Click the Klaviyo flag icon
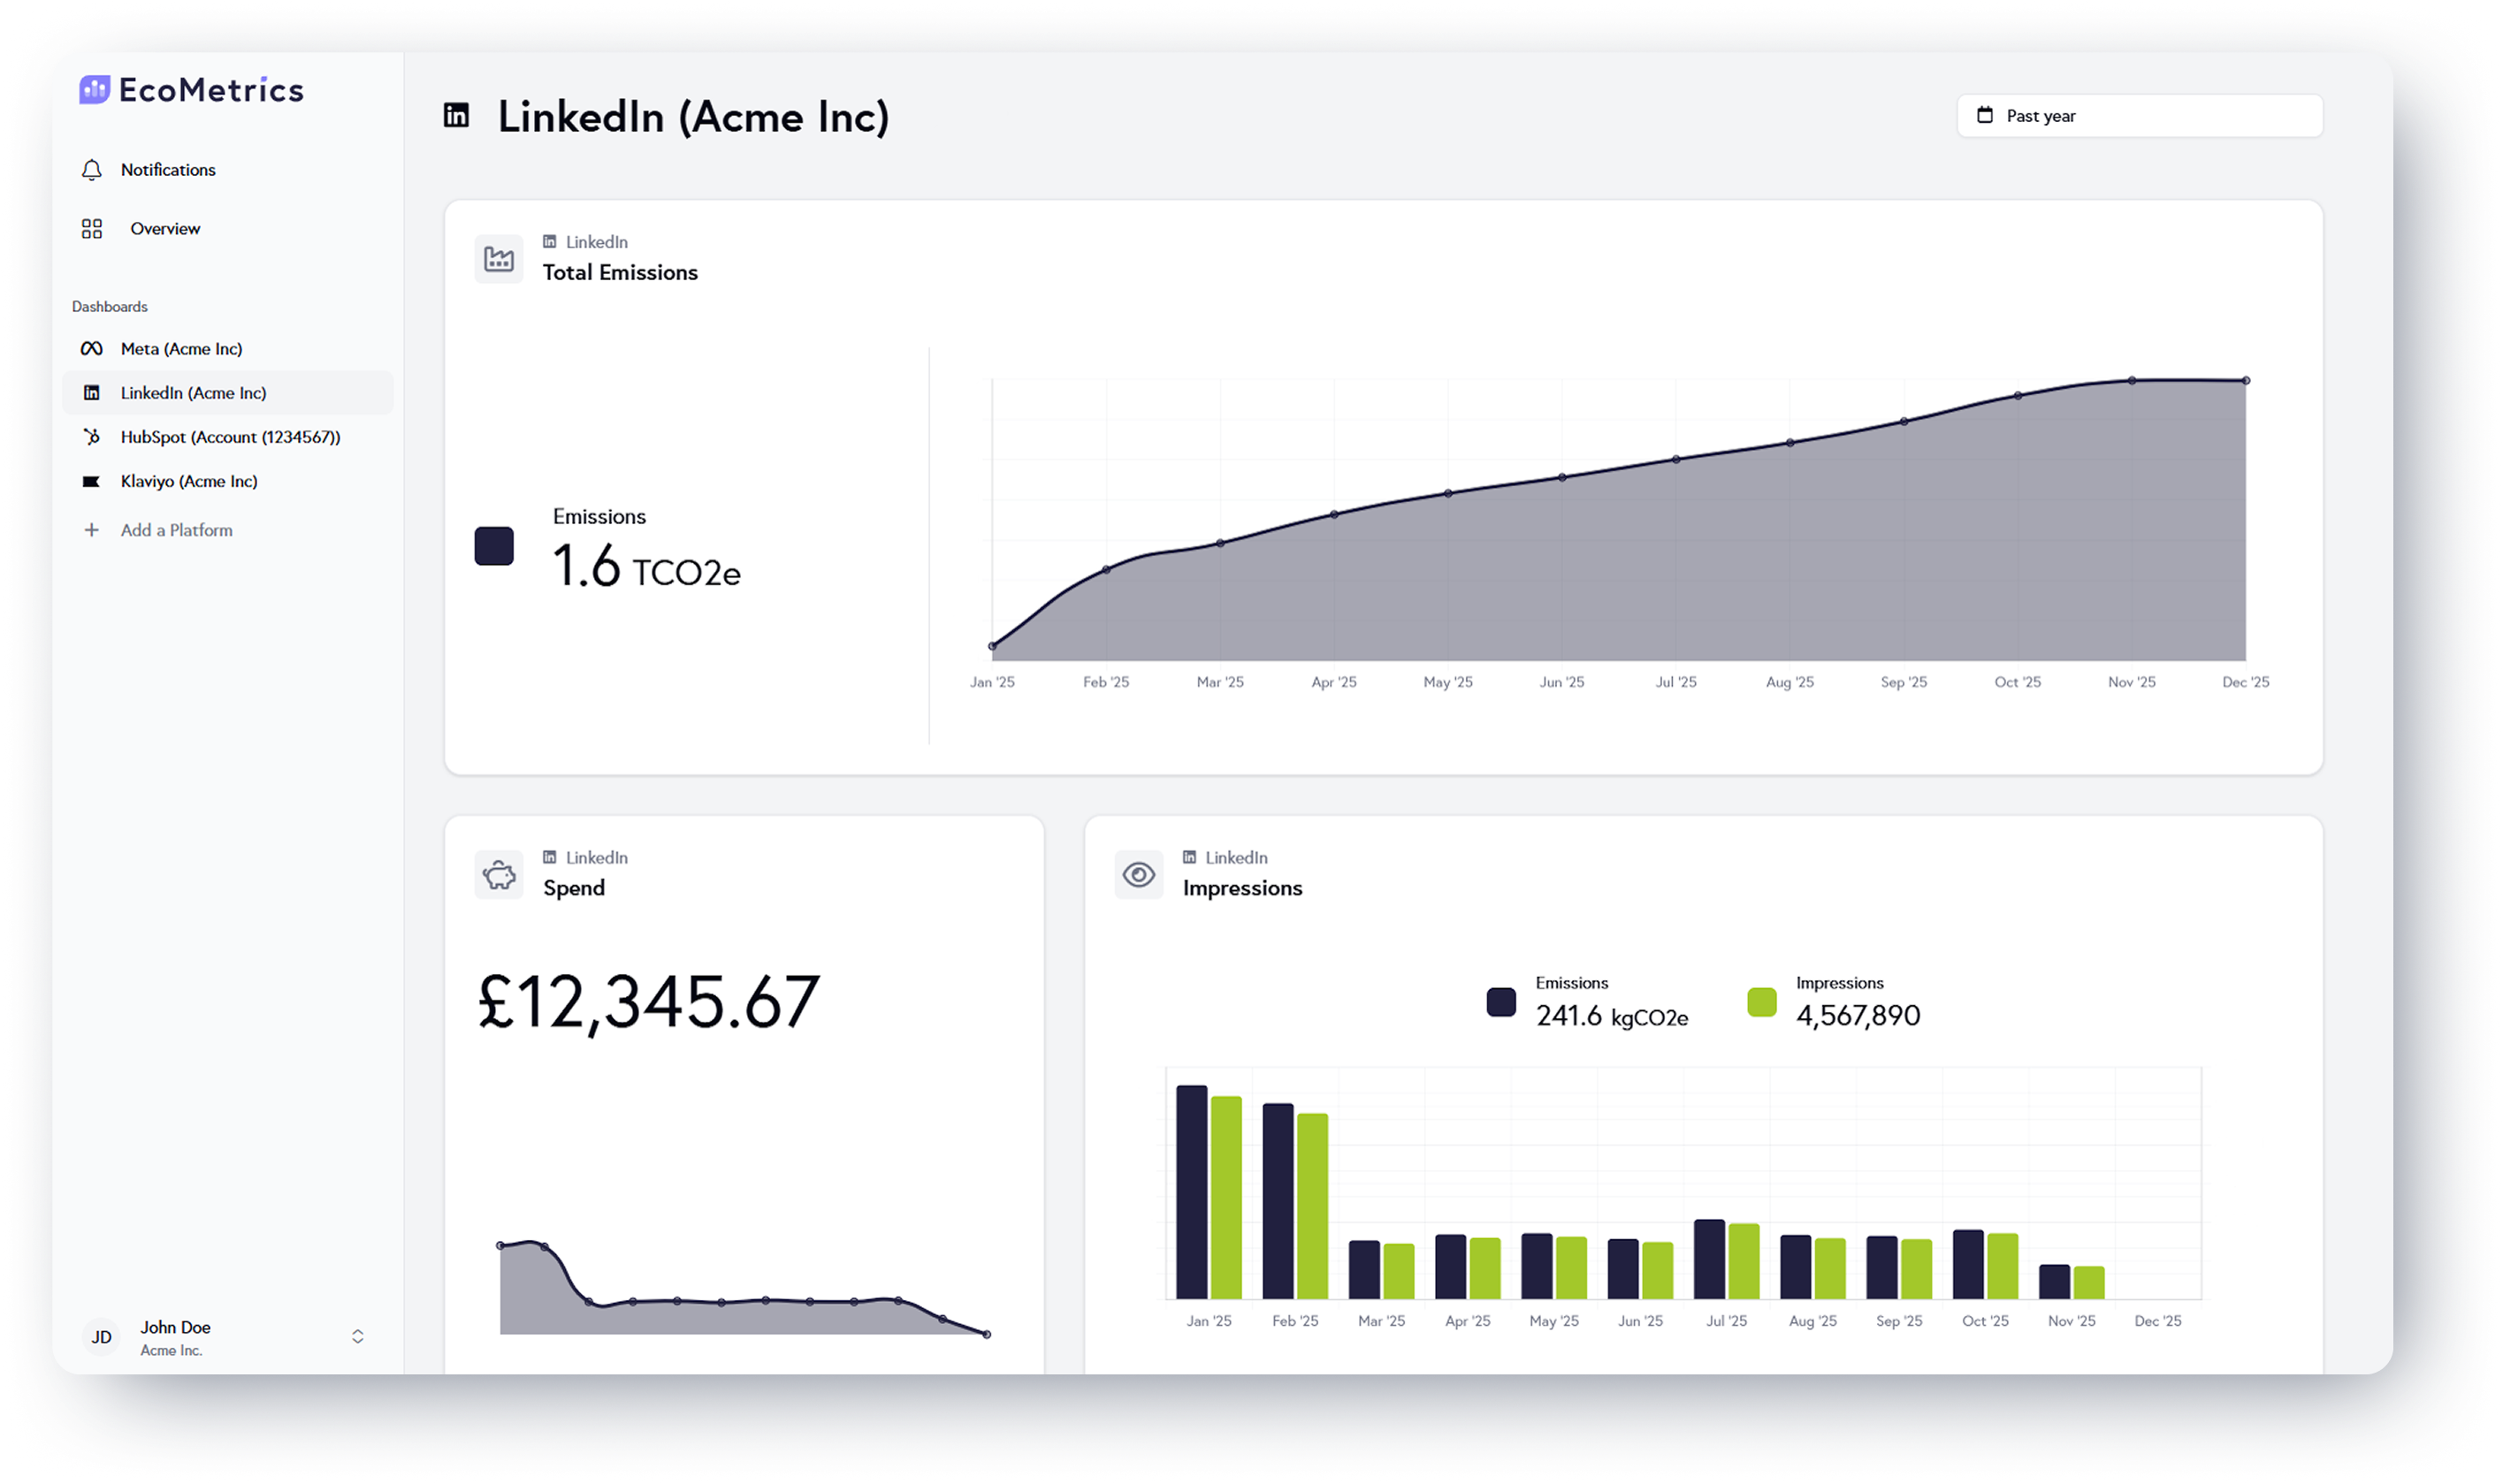Image resolution: width=2503 pixels, height=1484 pixels. (92, 481)
